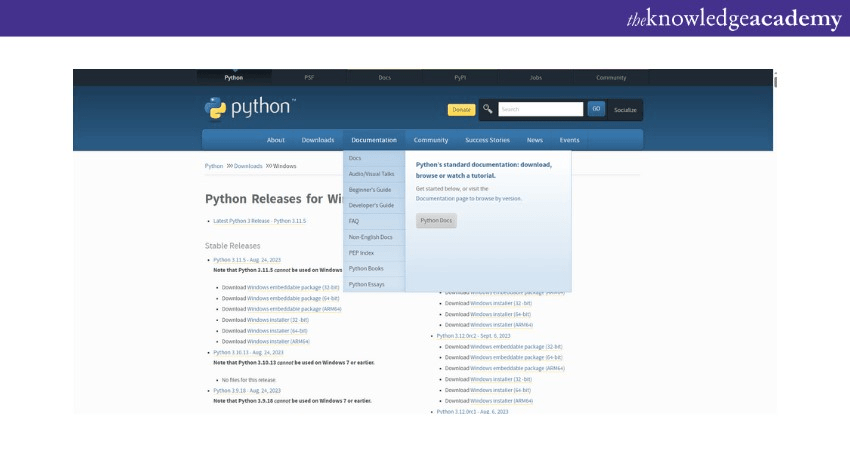Choose Developer's Guide in the dropdown

tap(374, 205)
